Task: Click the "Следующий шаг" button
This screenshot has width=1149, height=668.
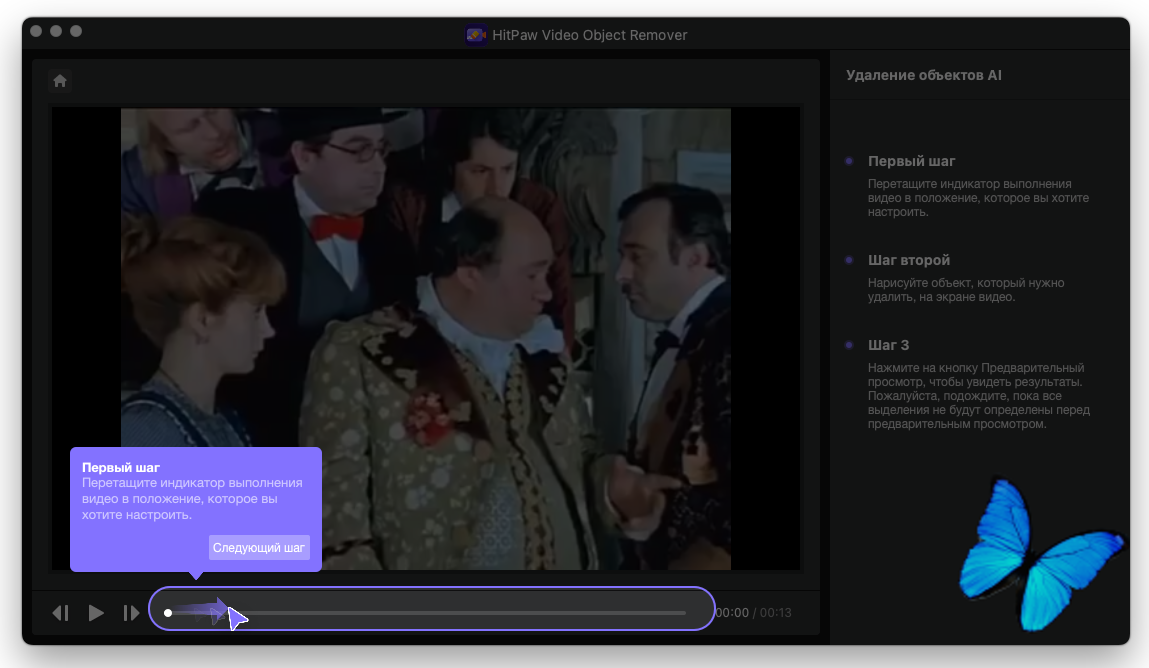Action: pyautogui.click(x=259, y=548)
